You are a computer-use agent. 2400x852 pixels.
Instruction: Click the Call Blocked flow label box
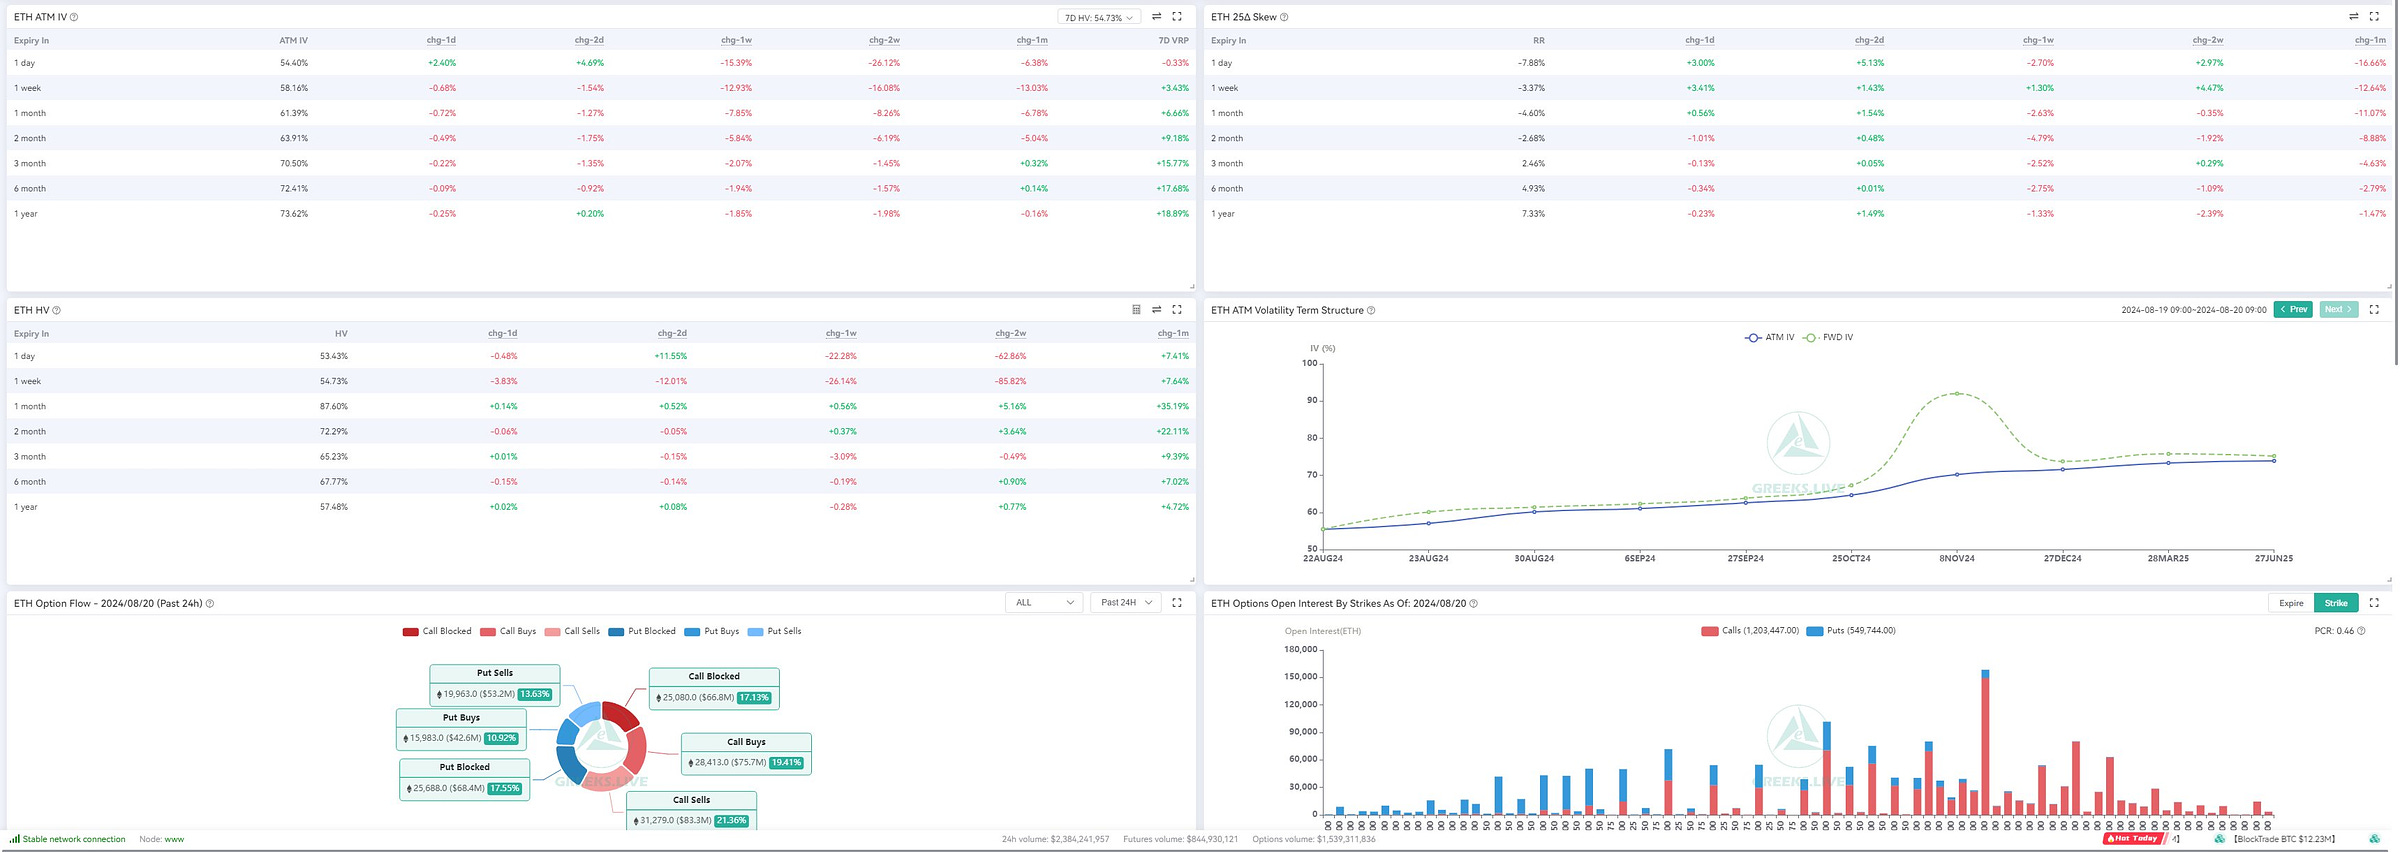point(714,689)
